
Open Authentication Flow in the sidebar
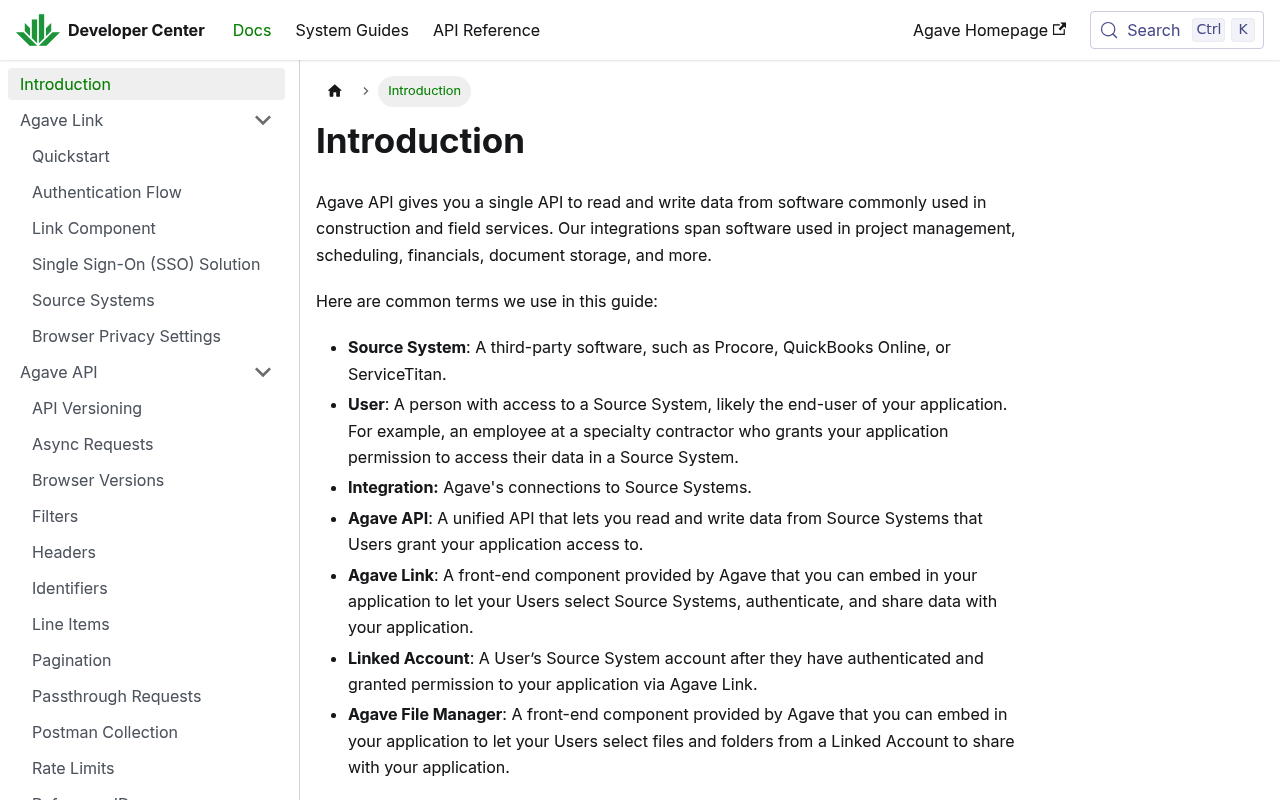tap(152, 192)
